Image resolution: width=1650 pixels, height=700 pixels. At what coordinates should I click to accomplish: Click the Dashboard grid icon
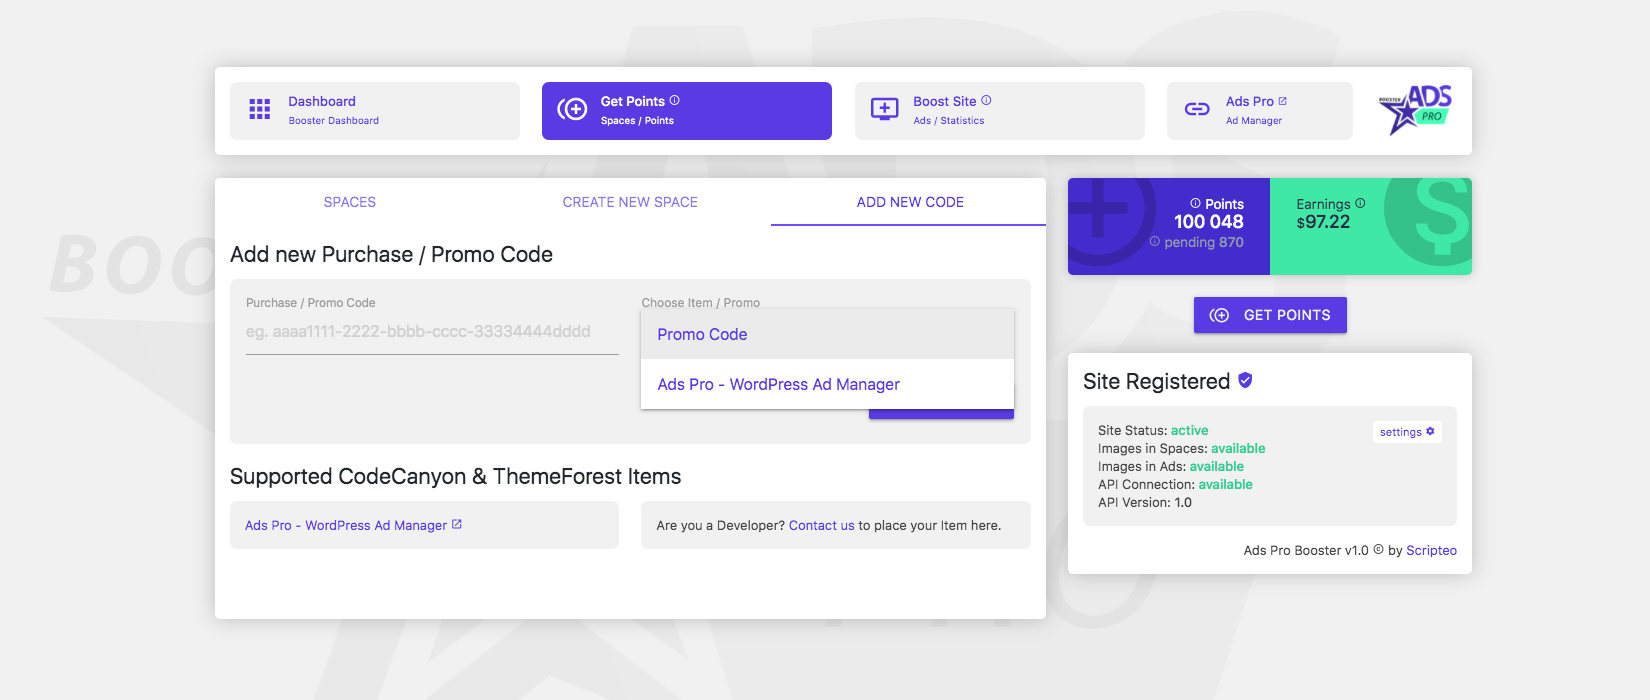[259, 110]
